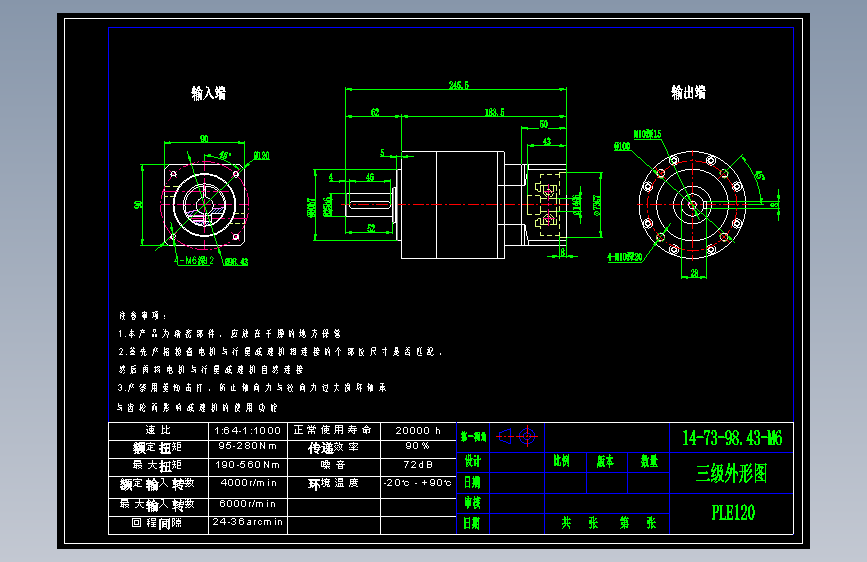Select the 190-560Nm value
867x562 pixels.
(x=247, y=465)
